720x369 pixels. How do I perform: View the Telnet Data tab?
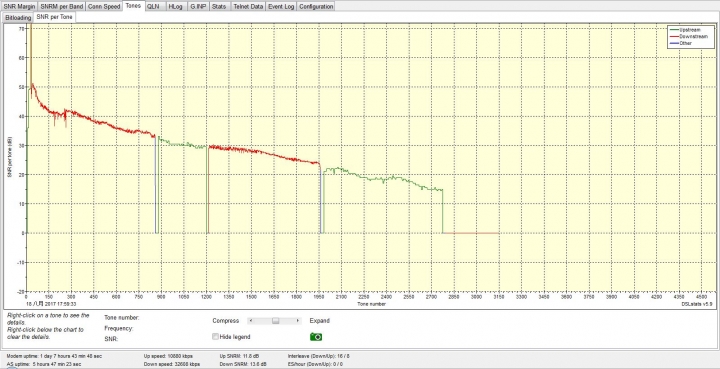248,6
